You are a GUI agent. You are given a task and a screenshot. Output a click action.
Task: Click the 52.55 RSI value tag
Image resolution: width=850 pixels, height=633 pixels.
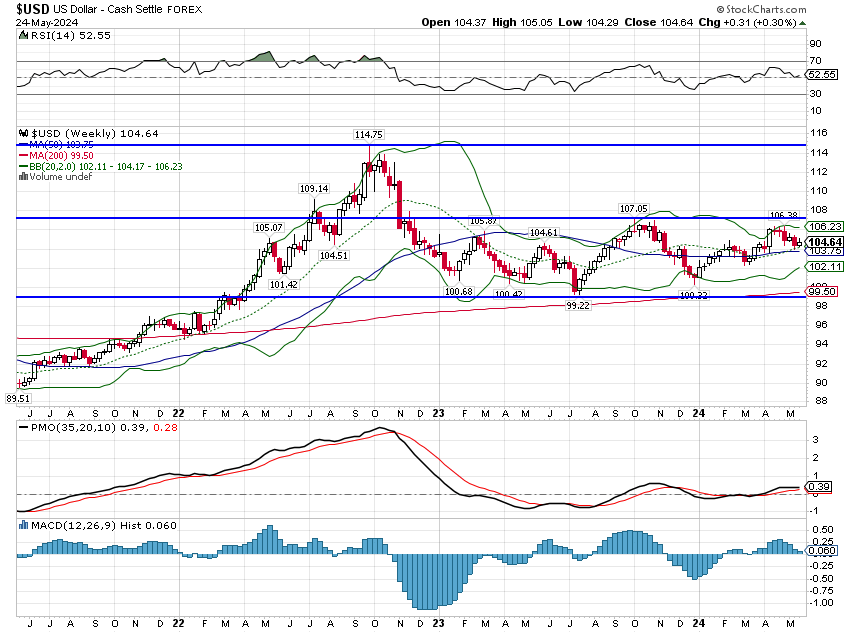[822, 74]
